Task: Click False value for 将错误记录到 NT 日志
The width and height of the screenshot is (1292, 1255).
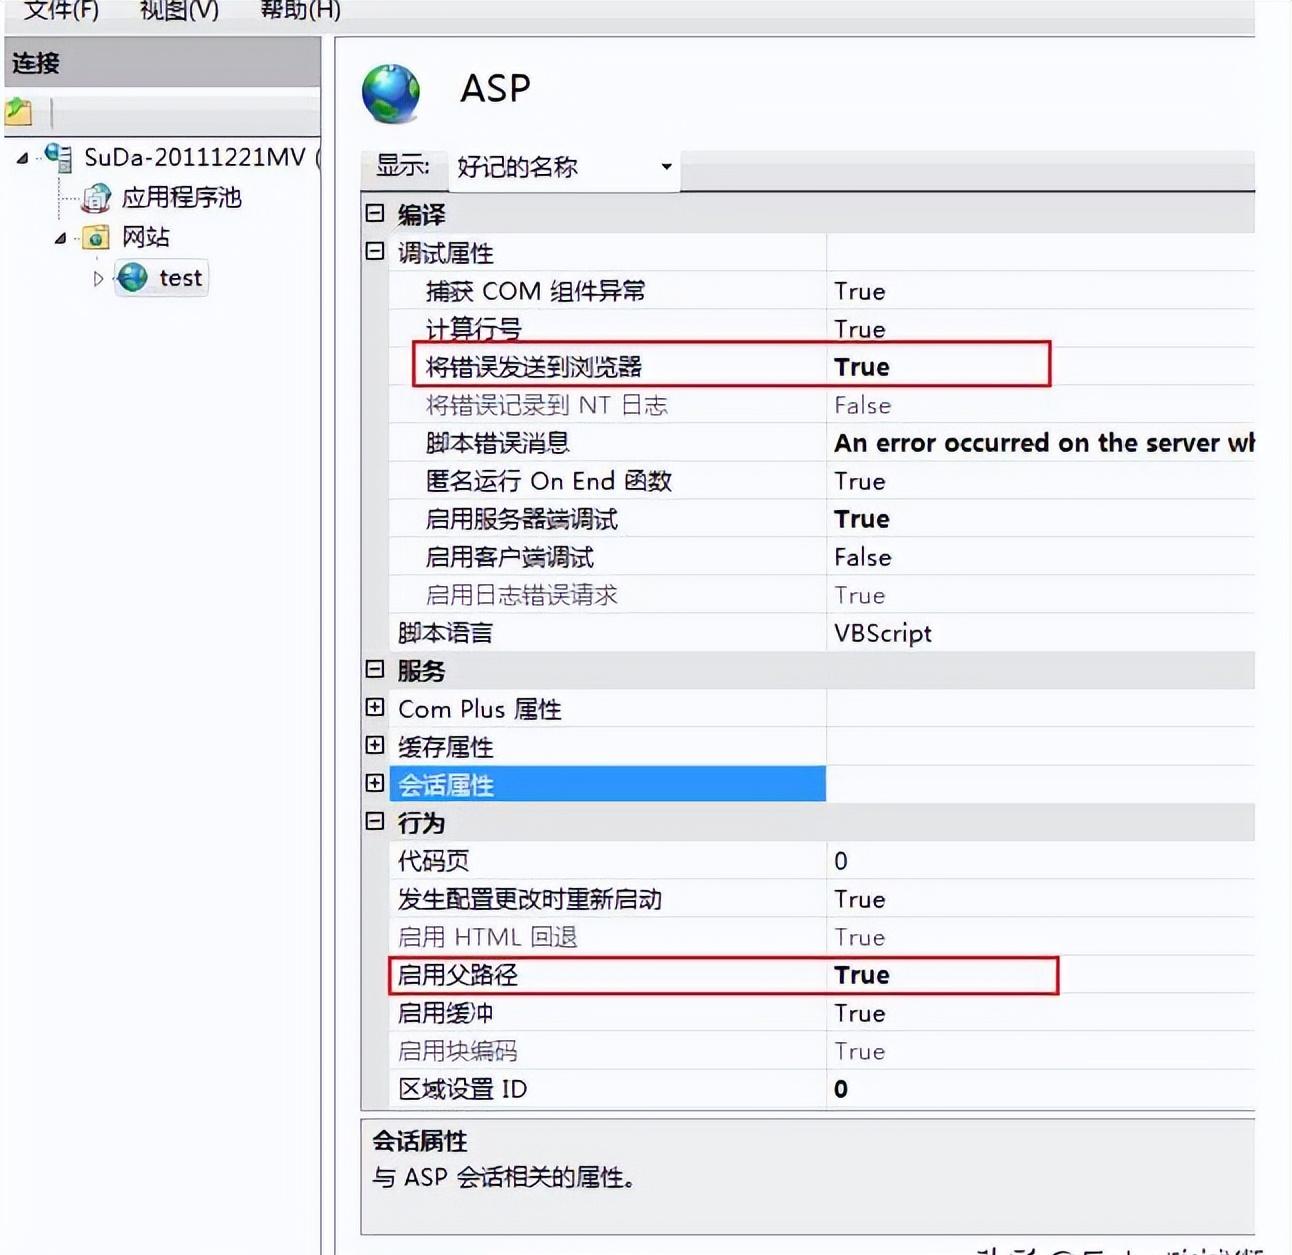Action: coord(862,405)
